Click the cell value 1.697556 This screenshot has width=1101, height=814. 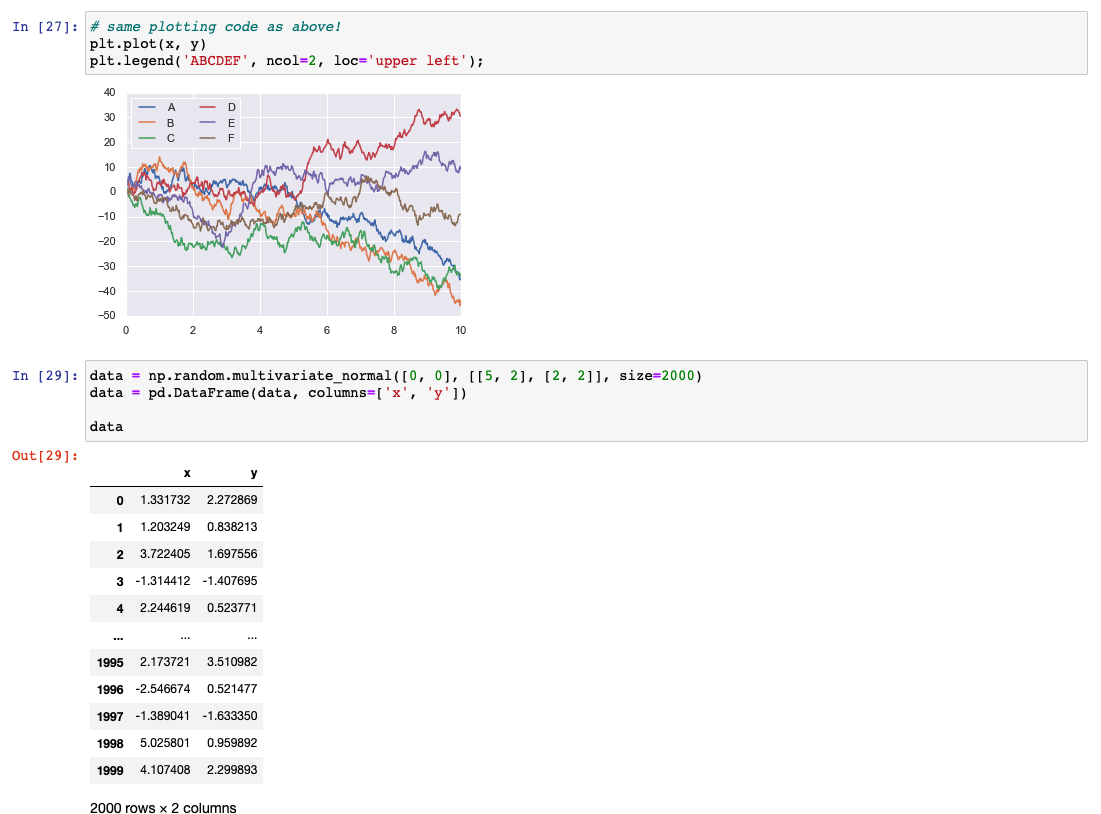pyautogui.click(x=232, y=554)
